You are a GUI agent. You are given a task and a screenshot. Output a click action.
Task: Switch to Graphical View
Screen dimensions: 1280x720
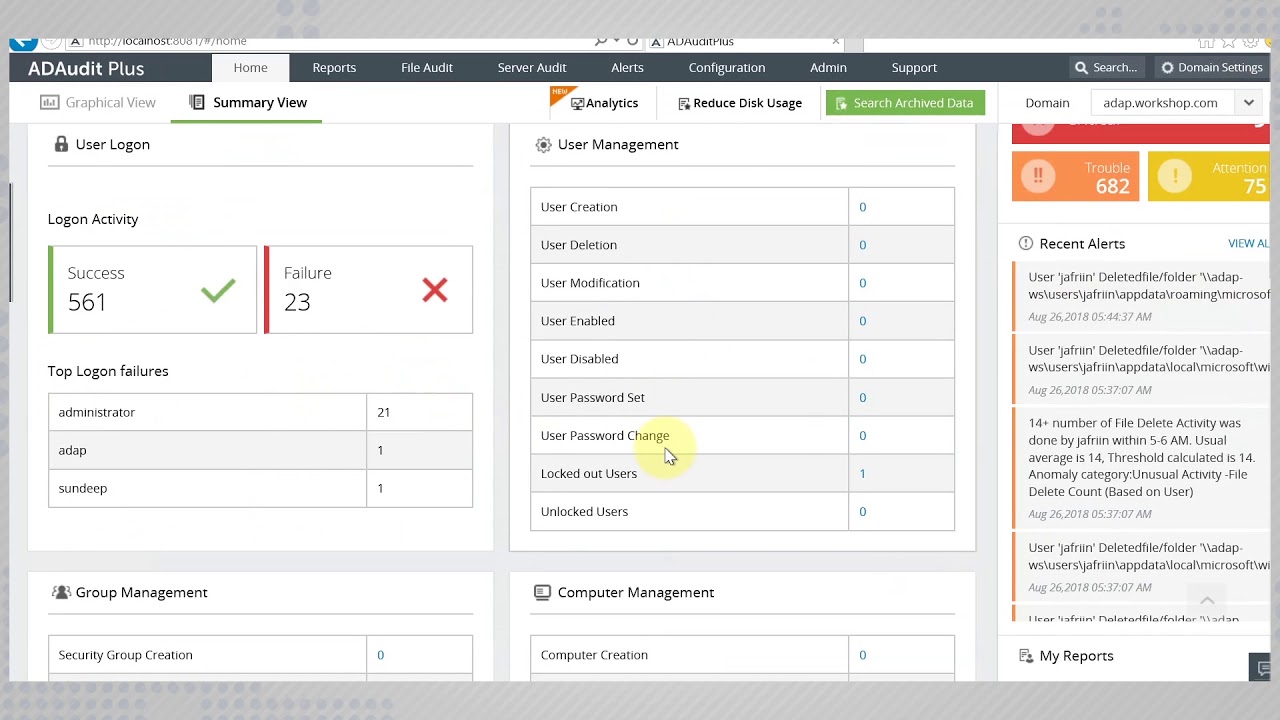pyautogui.click(x=98, y=102)
